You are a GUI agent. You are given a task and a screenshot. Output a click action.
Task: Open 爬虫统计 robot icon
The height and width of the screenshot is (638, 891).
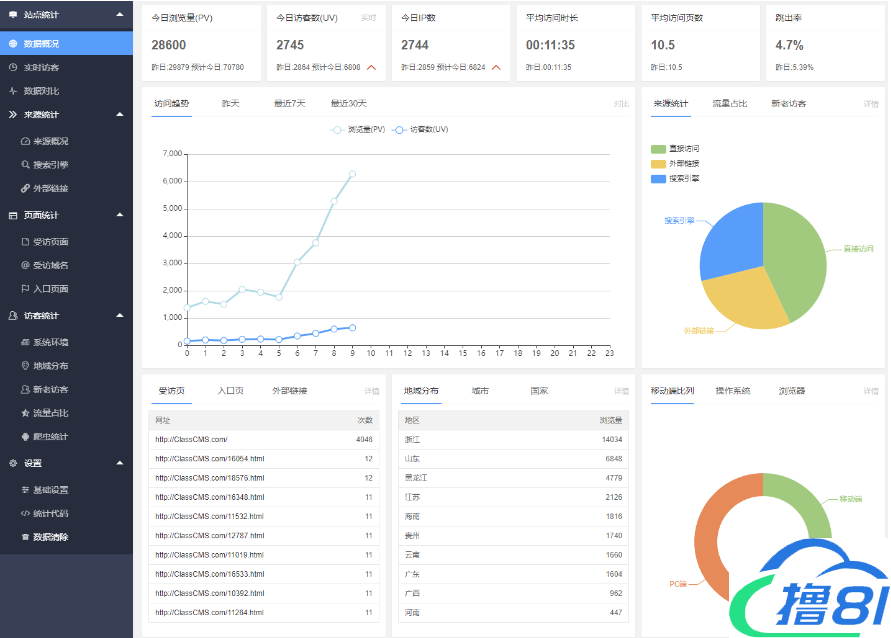click(26, 437)
